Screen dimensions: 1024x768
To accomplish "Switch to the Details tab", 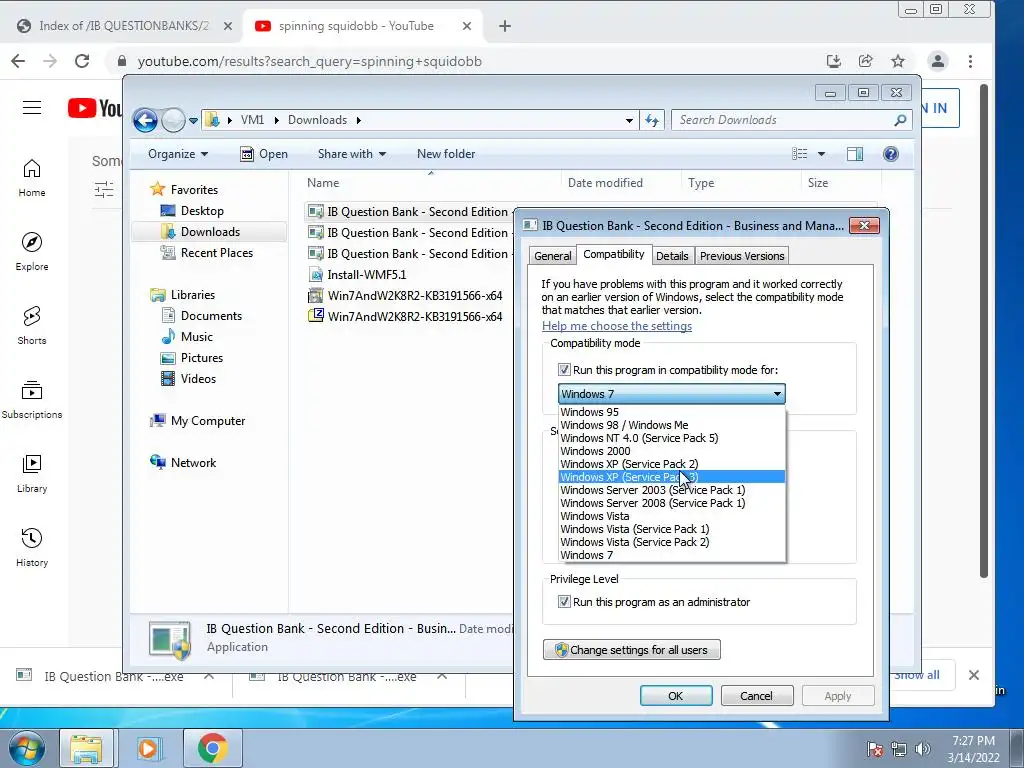I will point(672,256).
